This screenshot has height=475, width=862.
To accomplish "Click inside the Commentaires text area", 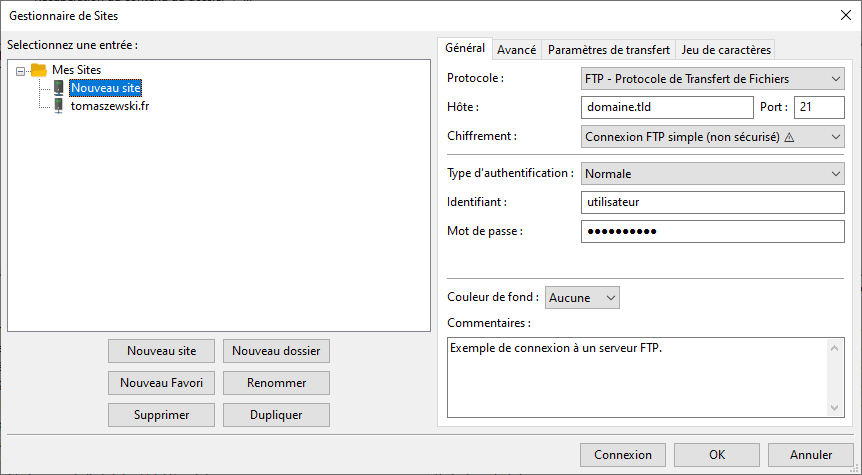I will (638, 378).
